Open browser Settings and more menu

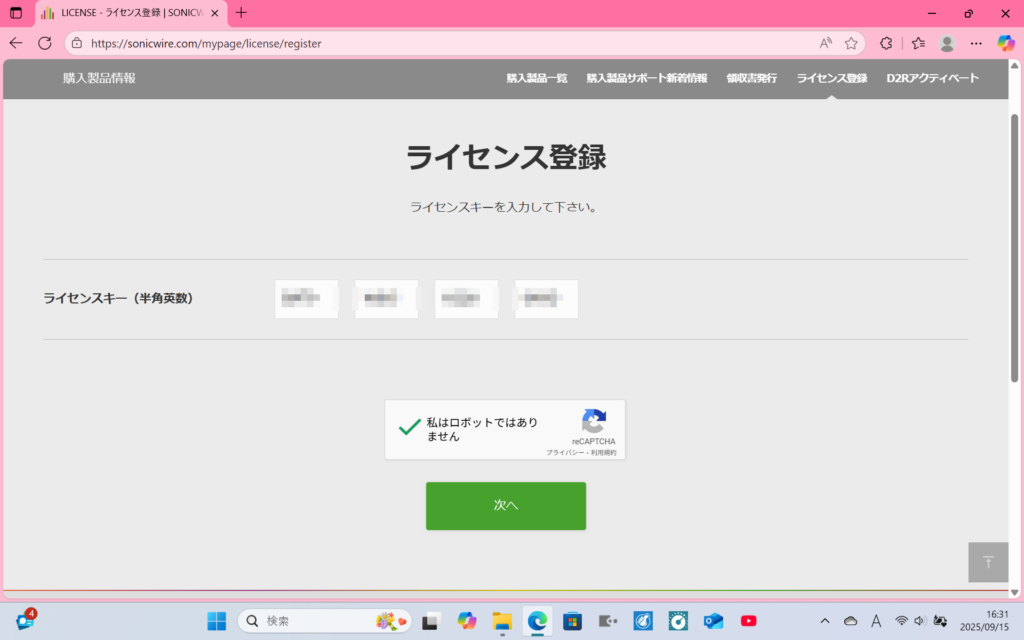(976, 43)
